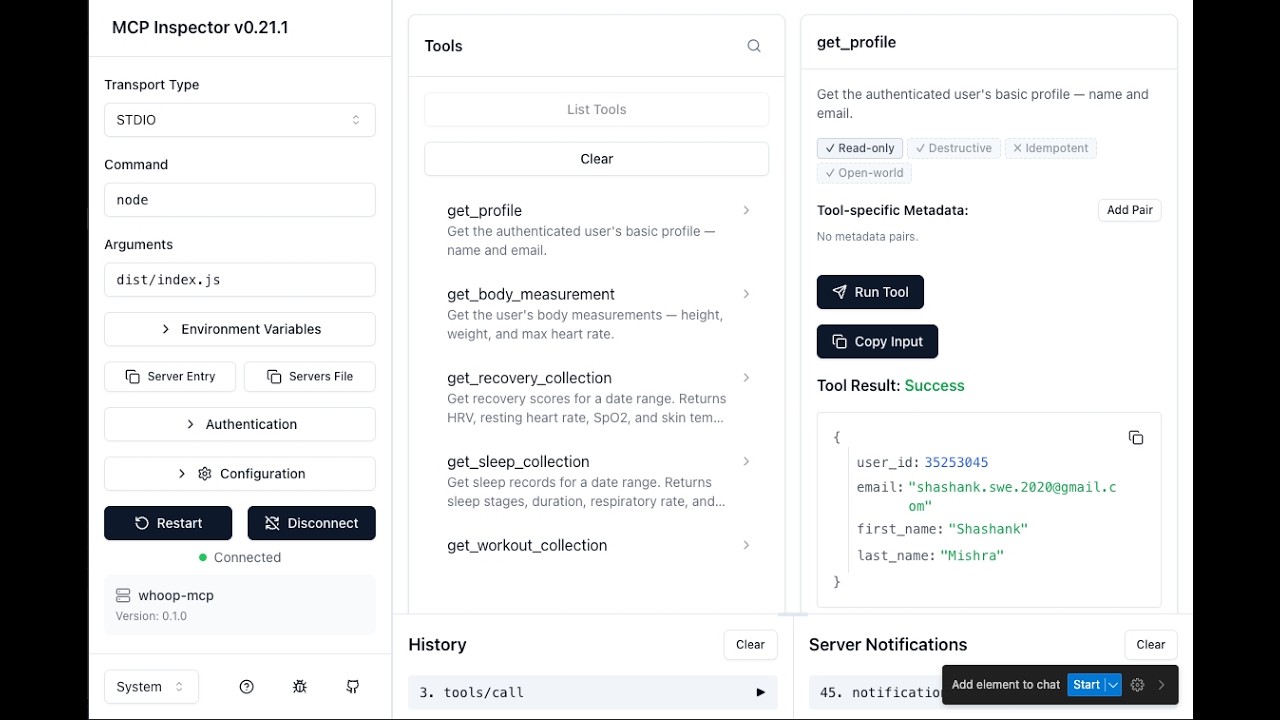Open the help documentation icon
Viewport: 1280px width, 720px height.
[247, 687]
